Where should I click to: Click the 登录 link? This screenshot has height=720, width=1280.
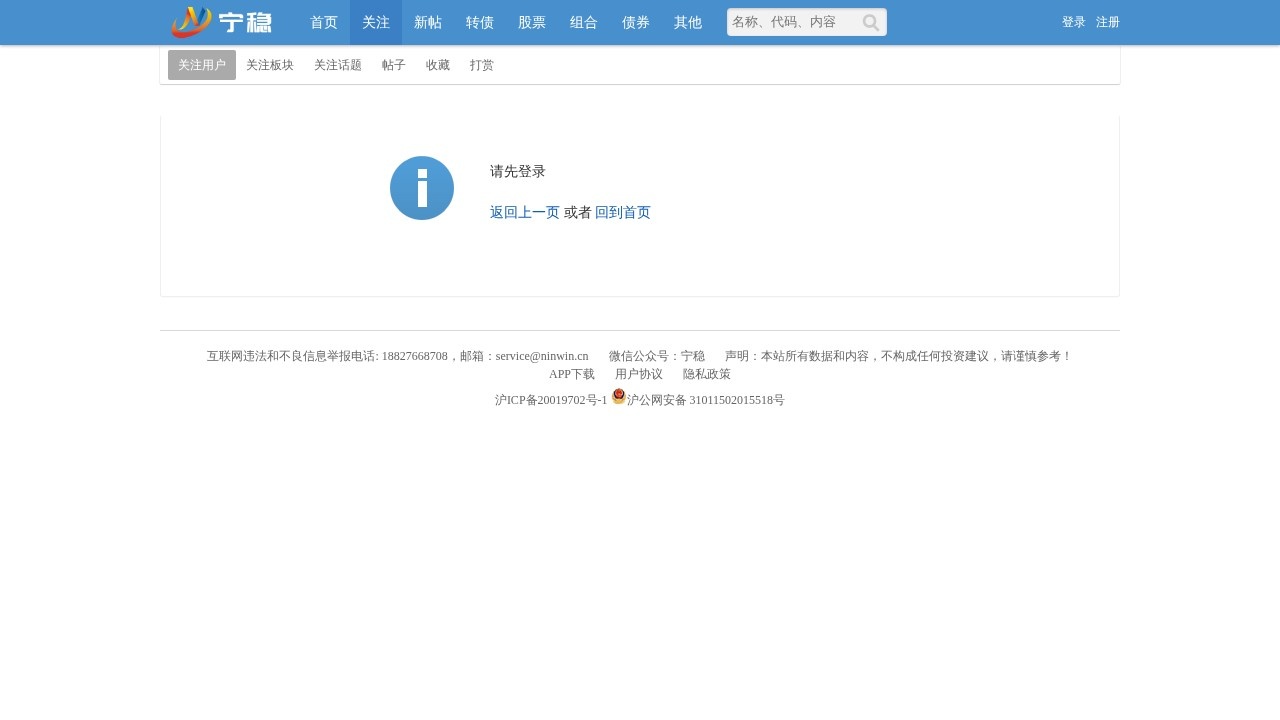pos(1074,22)
